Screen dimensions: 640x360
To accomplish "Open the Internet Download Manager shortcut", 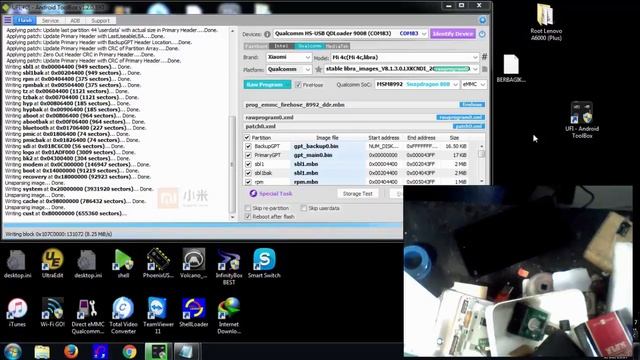I will click(x=229, y=316).
